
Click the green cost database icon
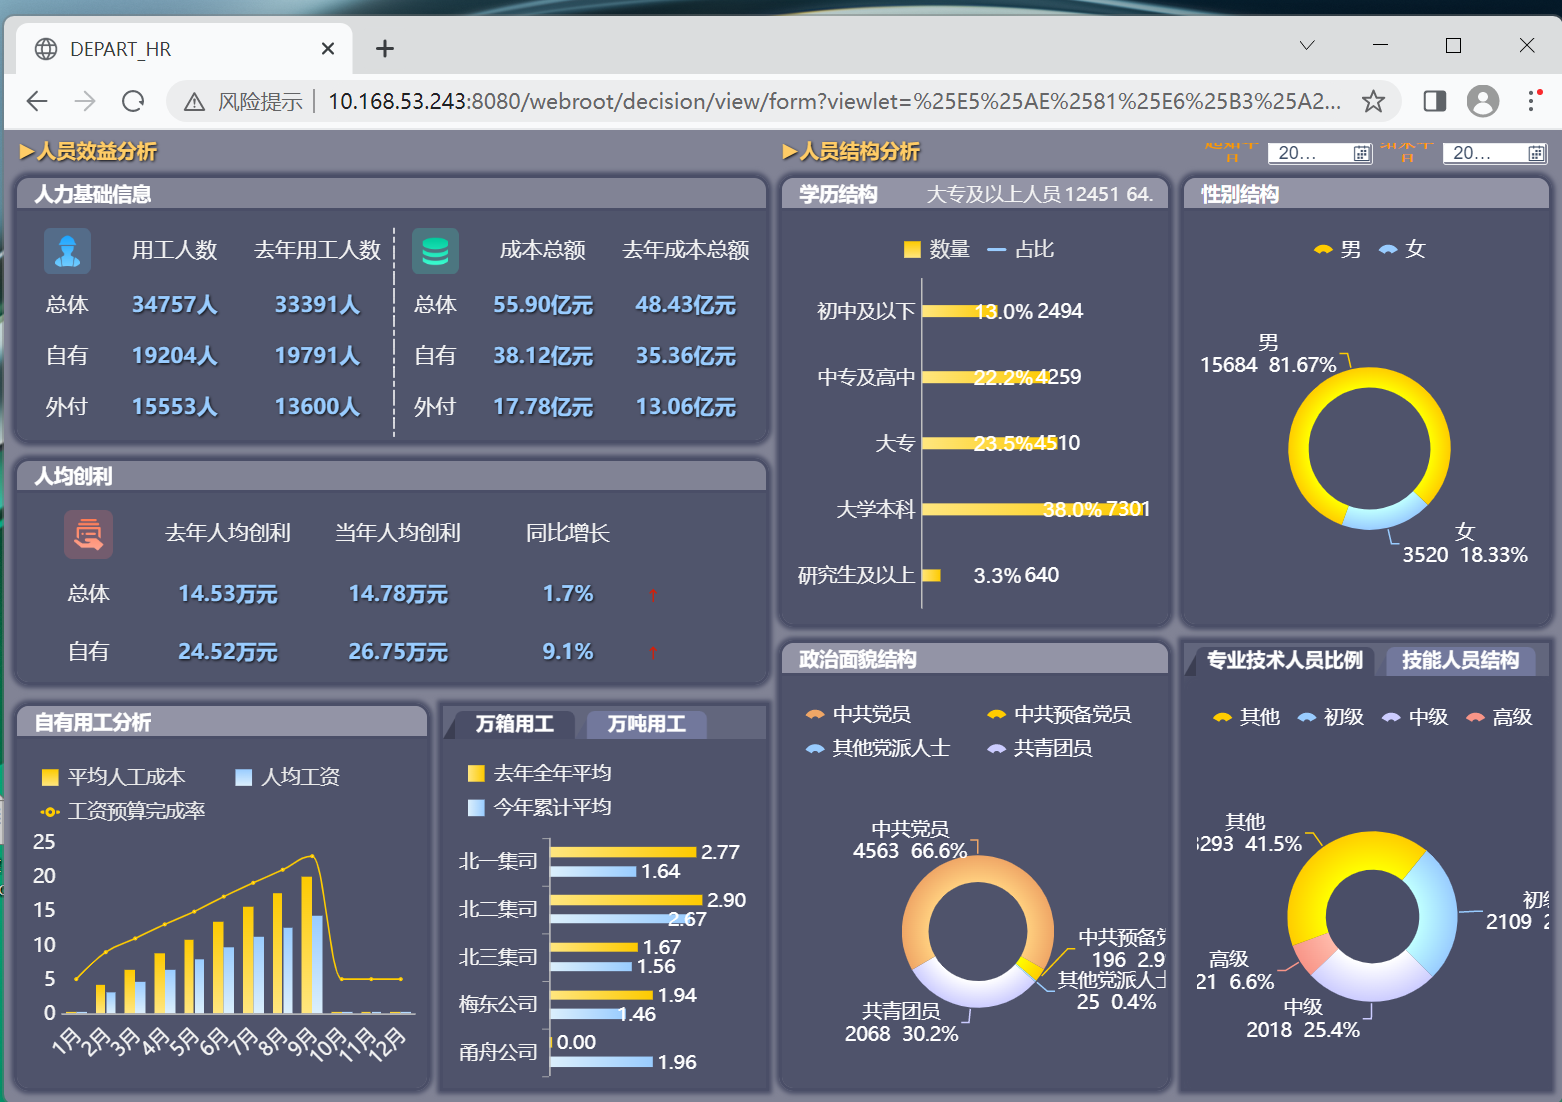pyautogui.click(x=435, y=250)
